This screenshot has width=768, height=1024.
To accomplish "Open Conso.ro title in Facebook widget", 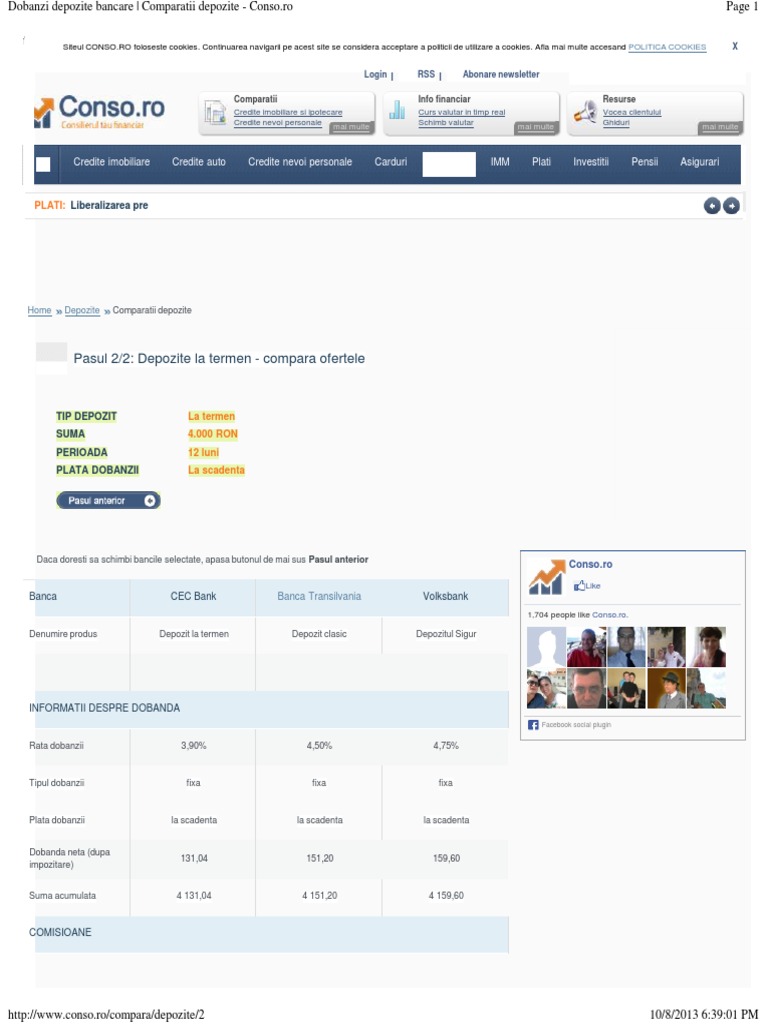I will click(590, 564).
